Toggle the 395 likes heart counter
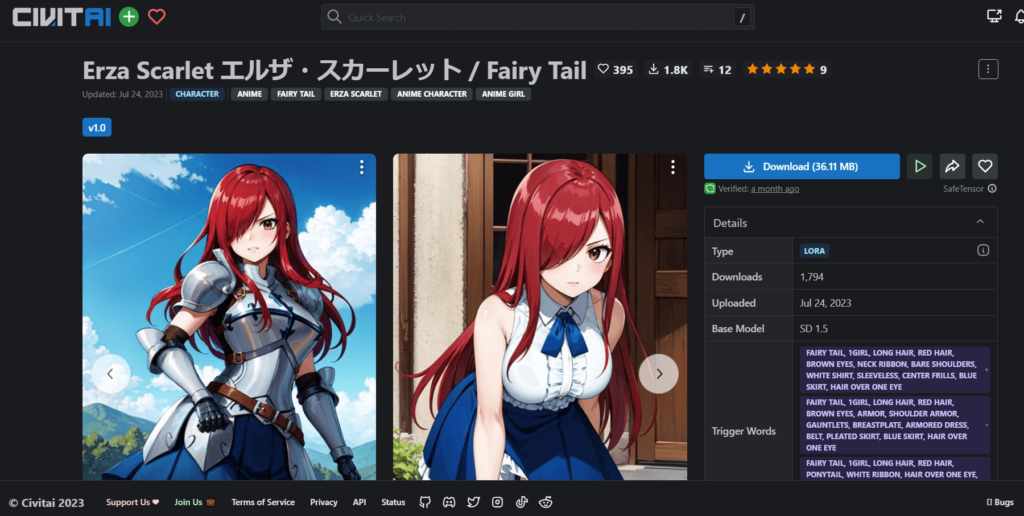The width and height of the screenshot is (1024, 516). [x=615, y=69]
